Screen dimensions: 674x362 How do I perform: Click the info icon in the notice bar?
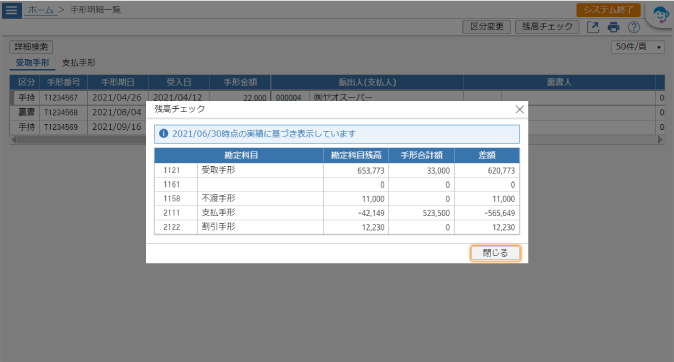tap(163, 134)
